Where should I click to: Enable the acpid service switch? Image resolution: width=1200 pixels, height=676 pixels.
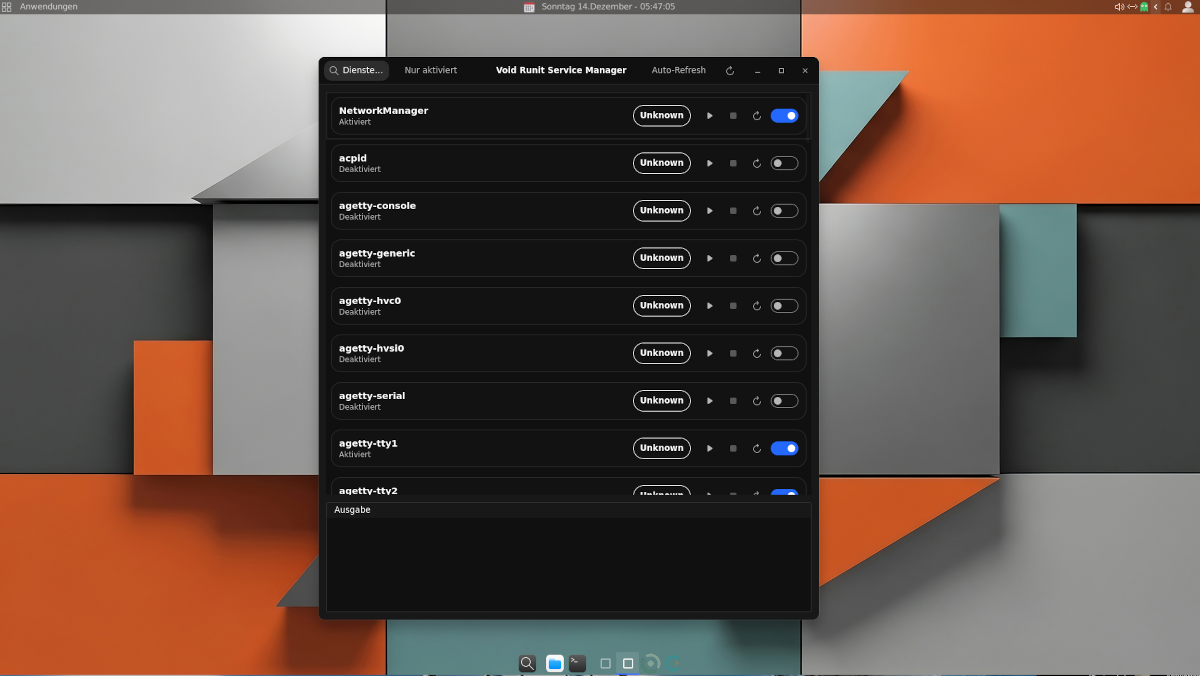[x=785, y=163]
